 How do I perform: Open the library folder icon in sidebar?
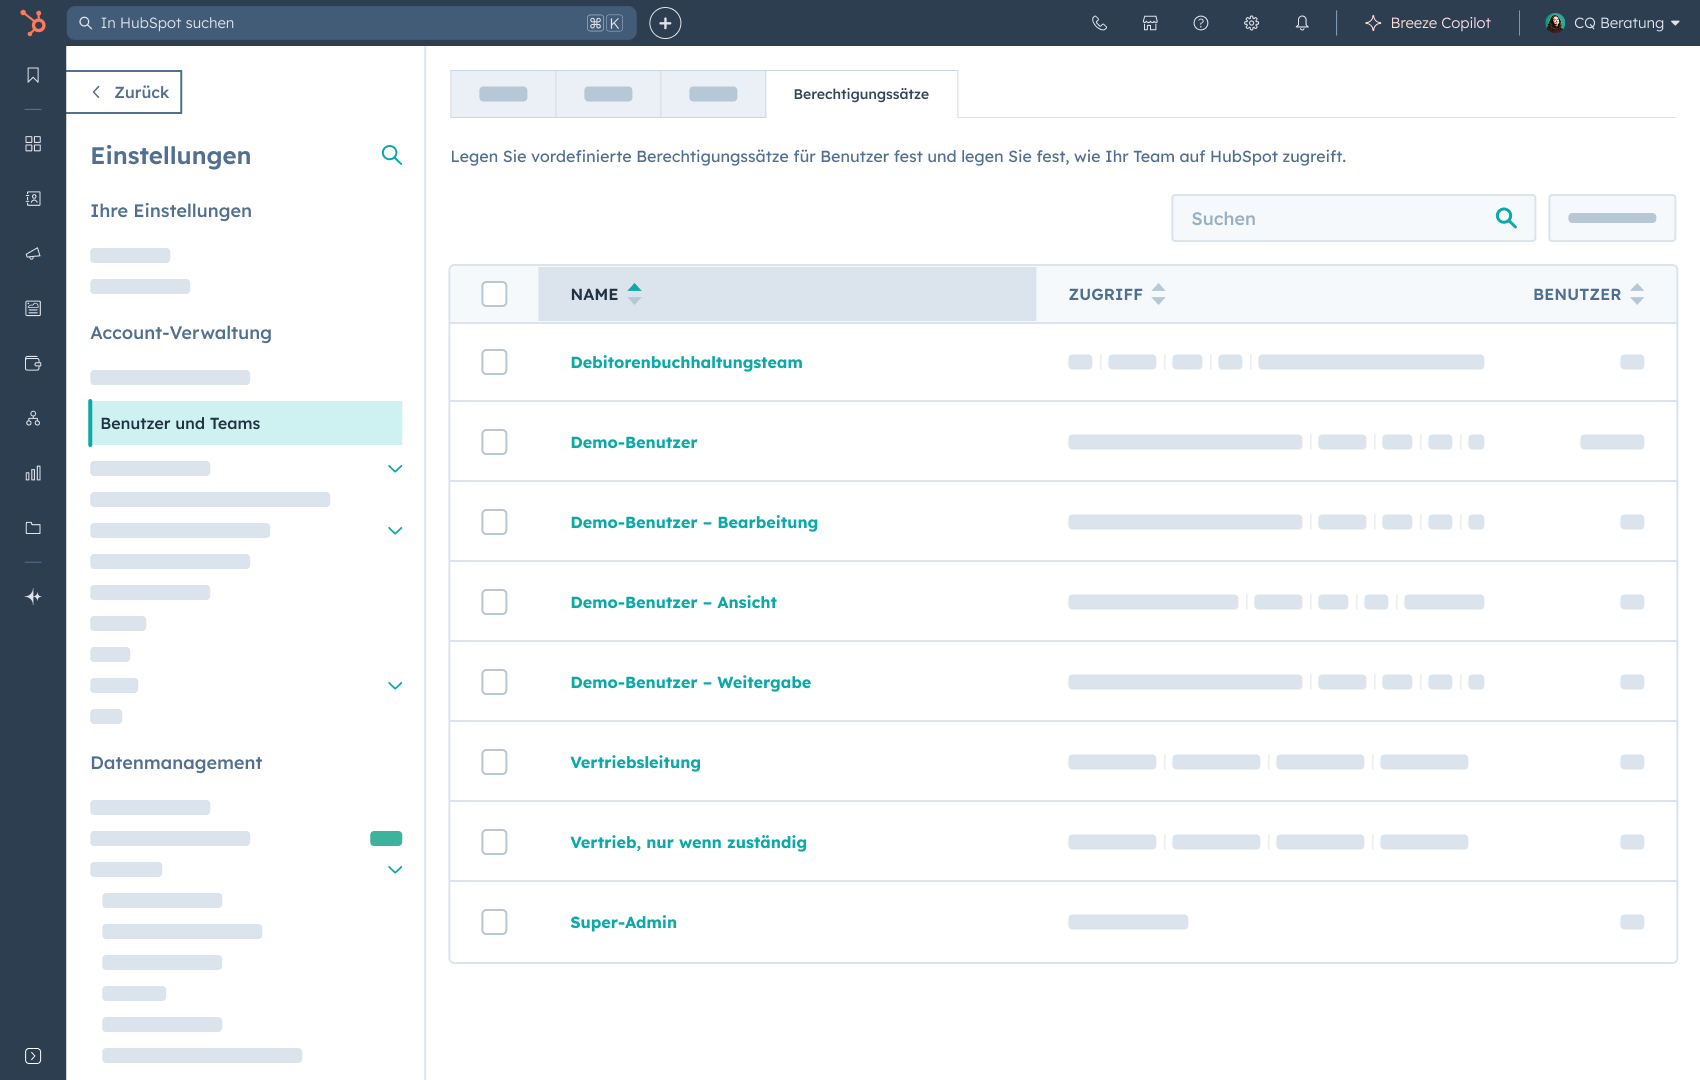pyautogui.click(x=33, y=528)
